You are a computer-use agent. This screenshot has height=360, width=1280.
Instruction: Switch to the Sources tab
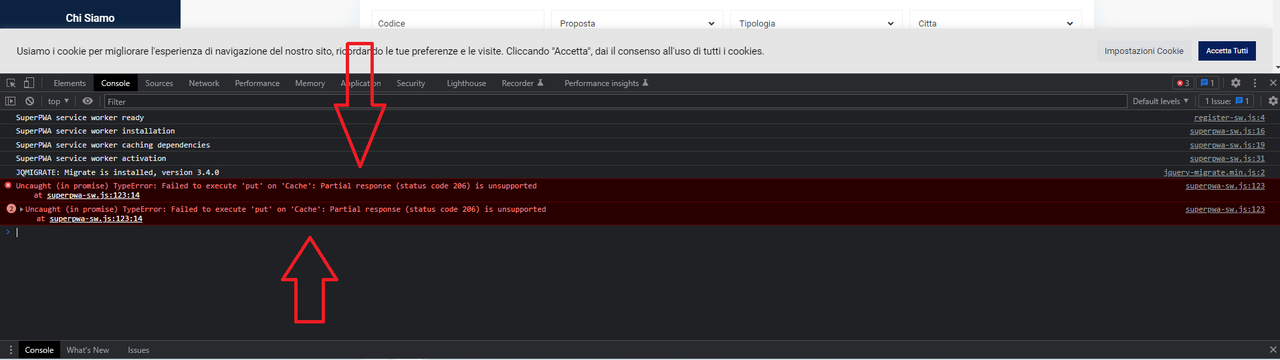click(159, 83)
